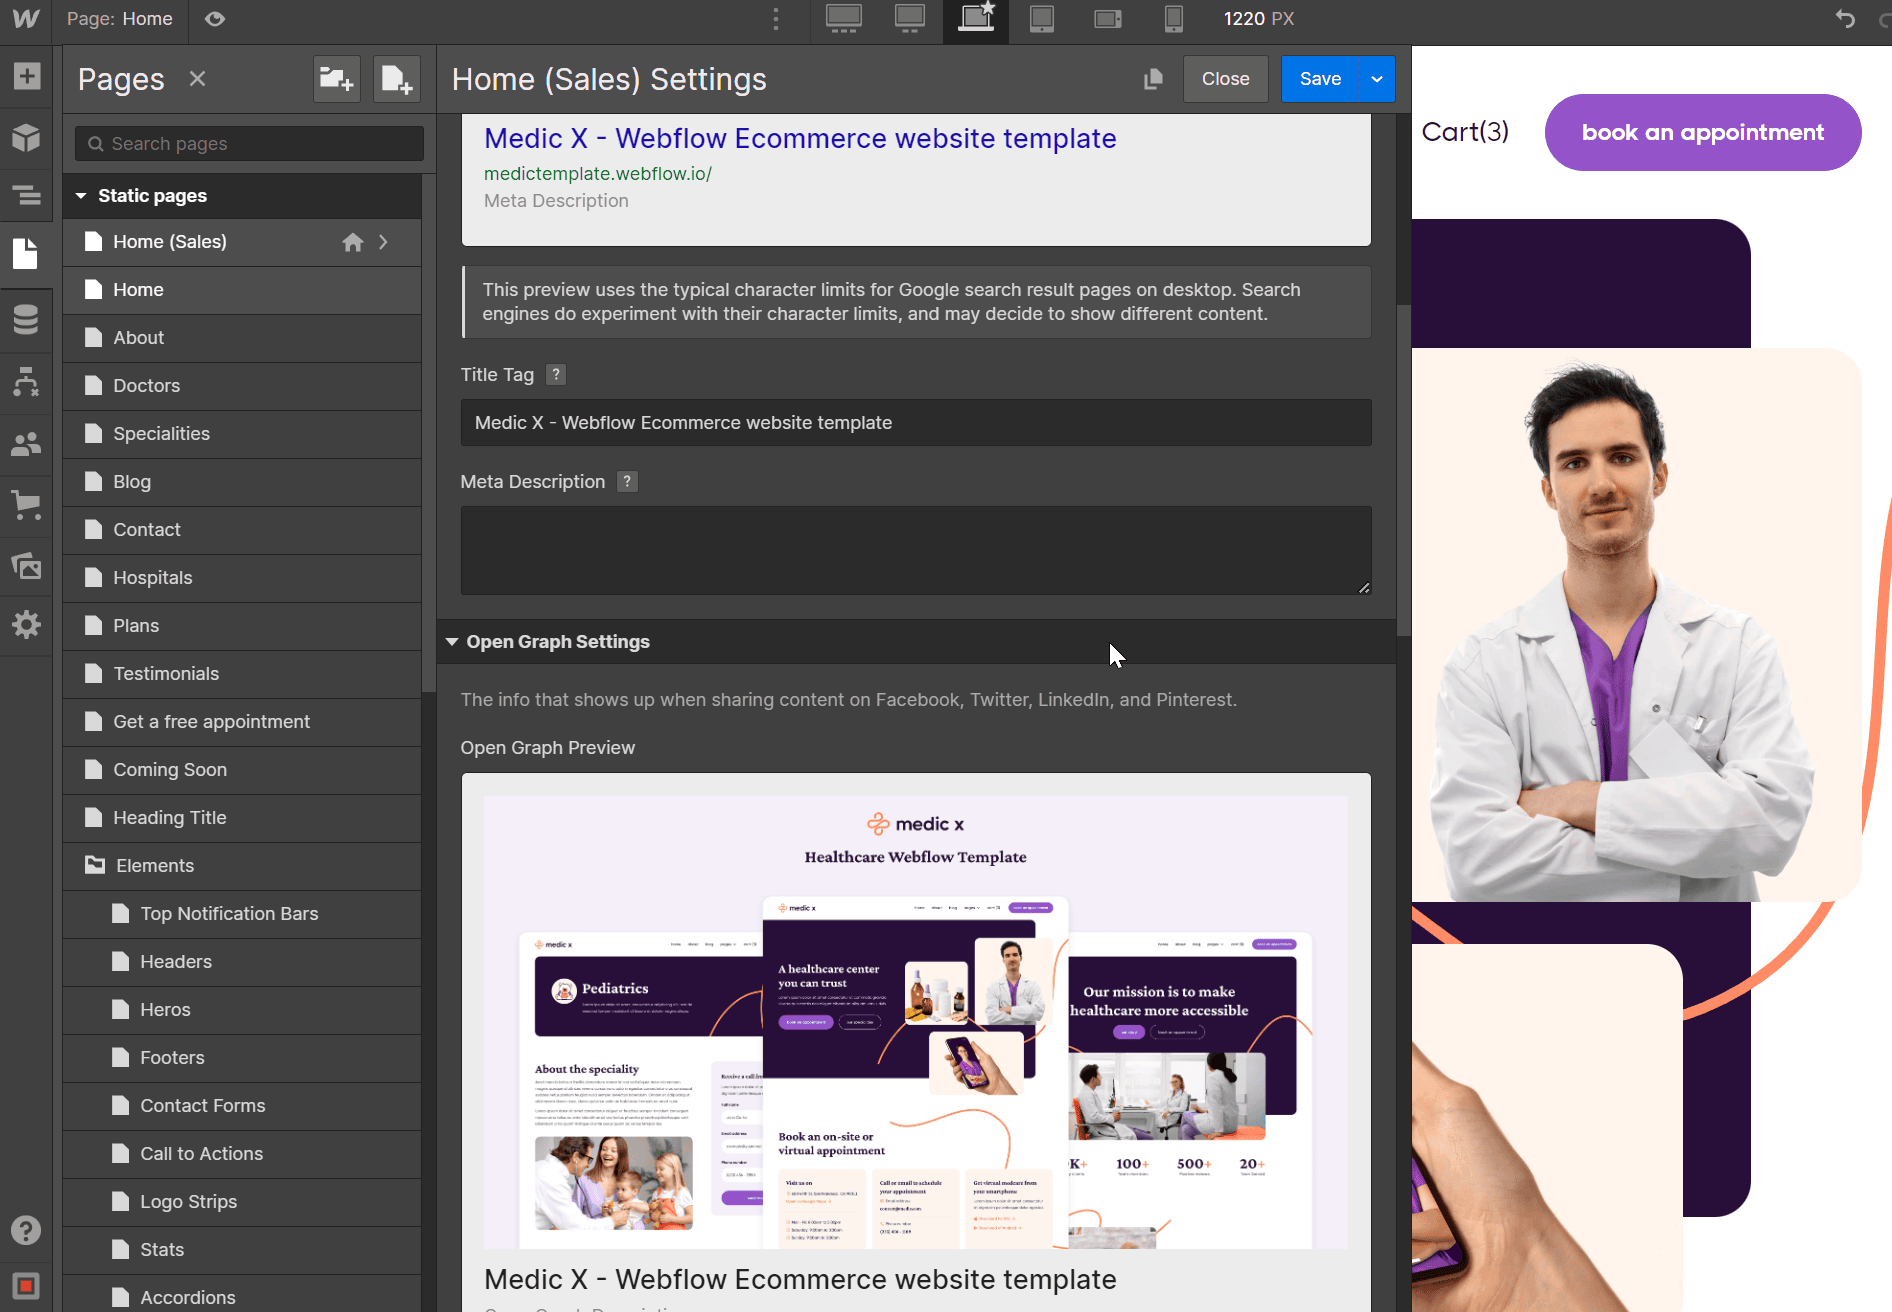The image size is (1892, 1312).
Task: Switch to mobile landscape breakpoint
Action: pyautogui.click(x=1107, y=19)
